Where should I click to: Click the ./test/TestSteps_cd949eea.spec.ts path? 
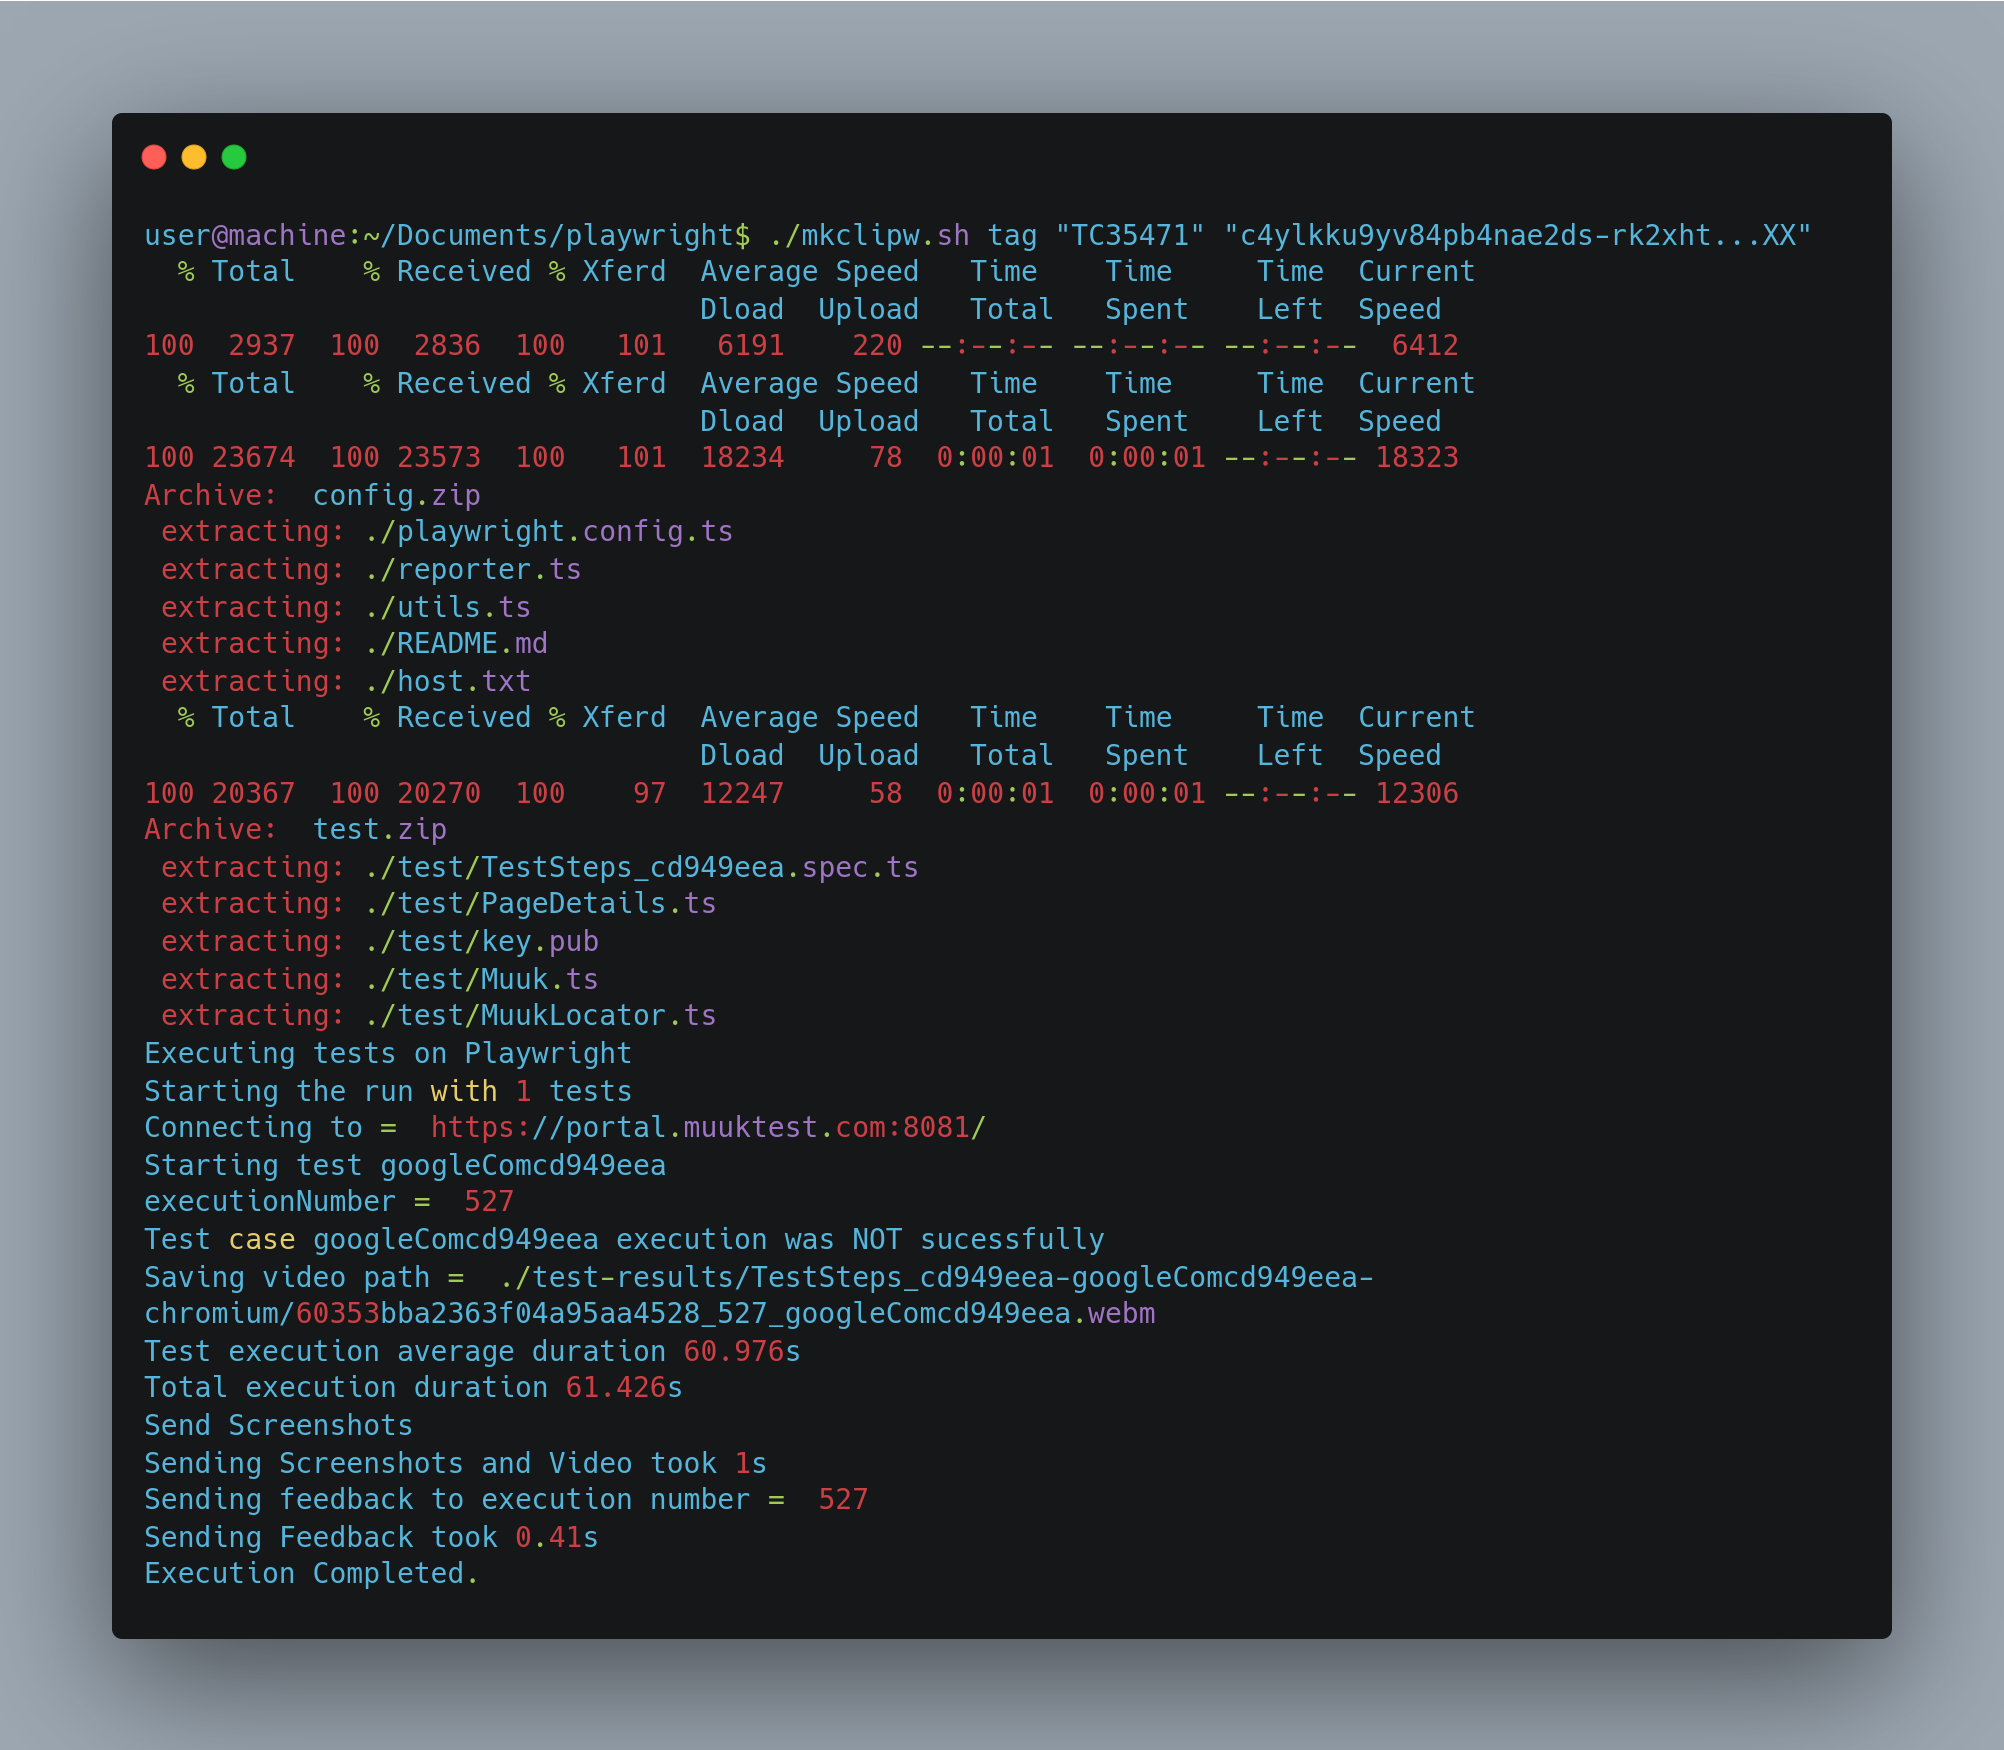pyautogui.click(x=641, y=867)
